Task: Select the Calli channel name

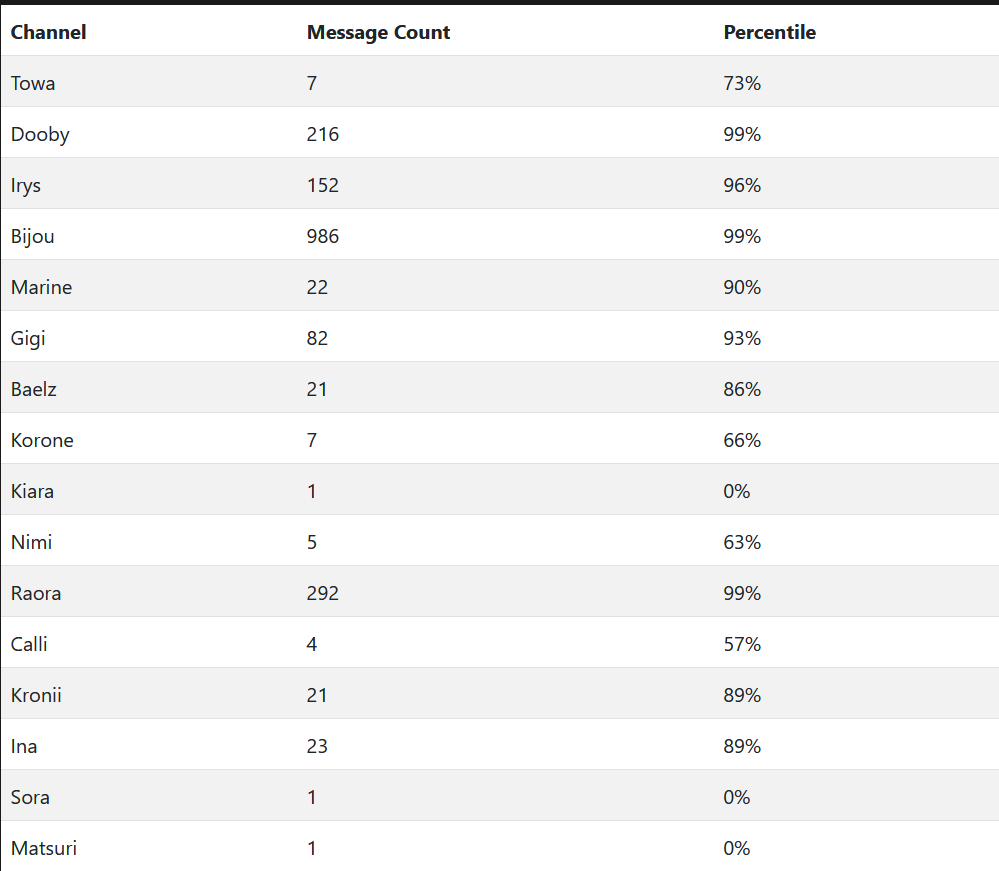Action: click(x=29, y=644)
